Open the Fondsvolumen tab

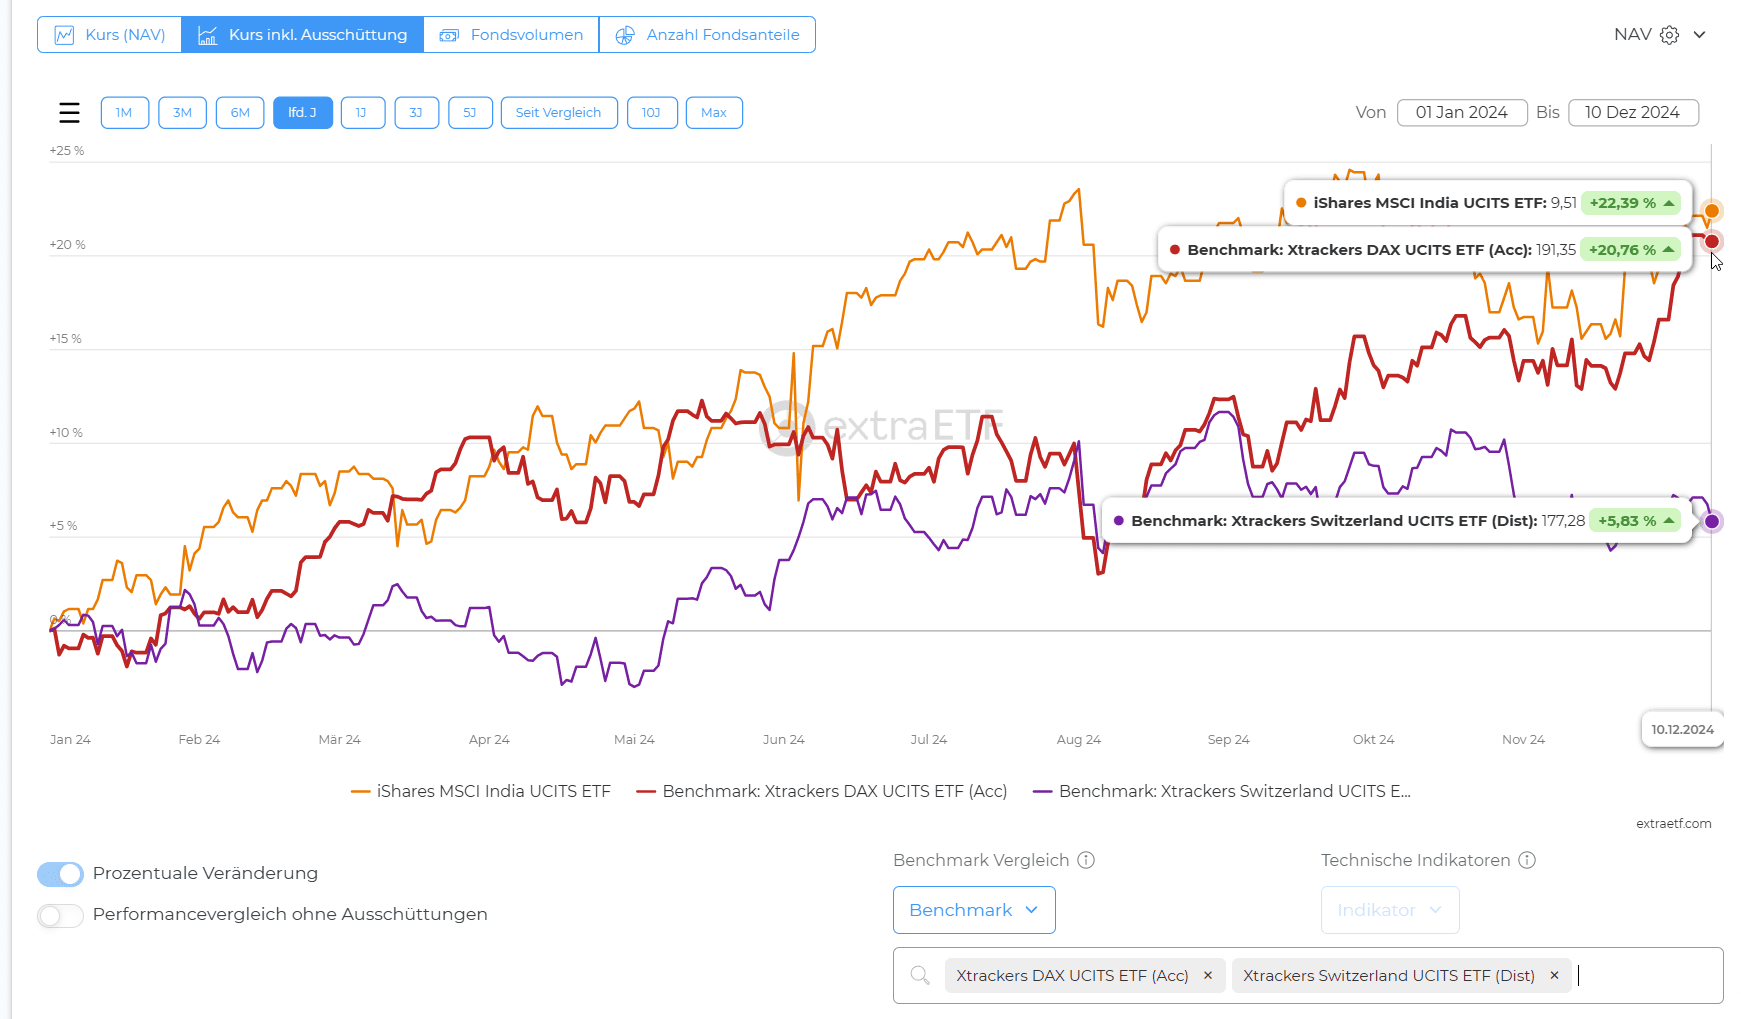(511, 35)
